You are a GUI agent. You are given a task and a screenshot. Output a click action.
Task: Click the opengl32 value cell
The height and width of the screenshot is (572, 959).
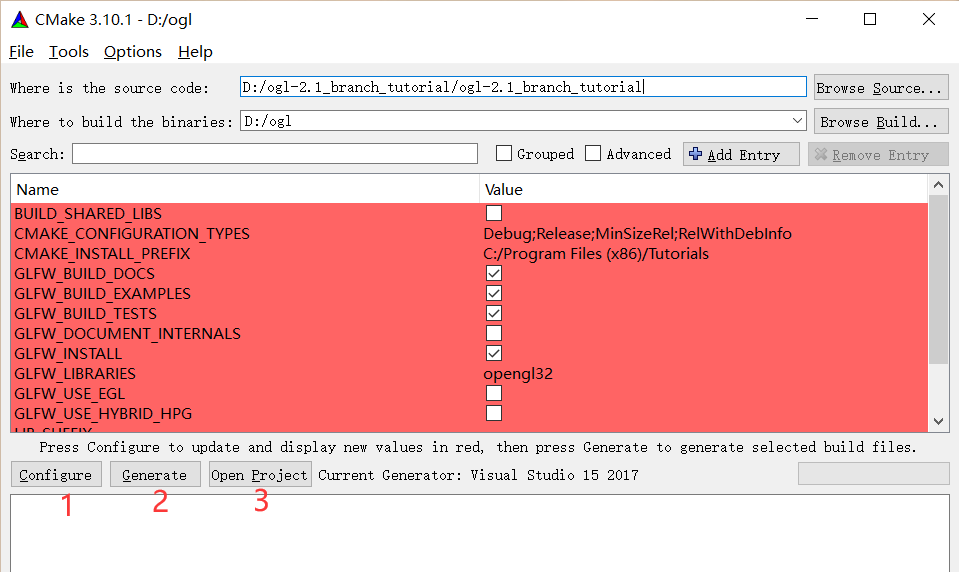518,374
